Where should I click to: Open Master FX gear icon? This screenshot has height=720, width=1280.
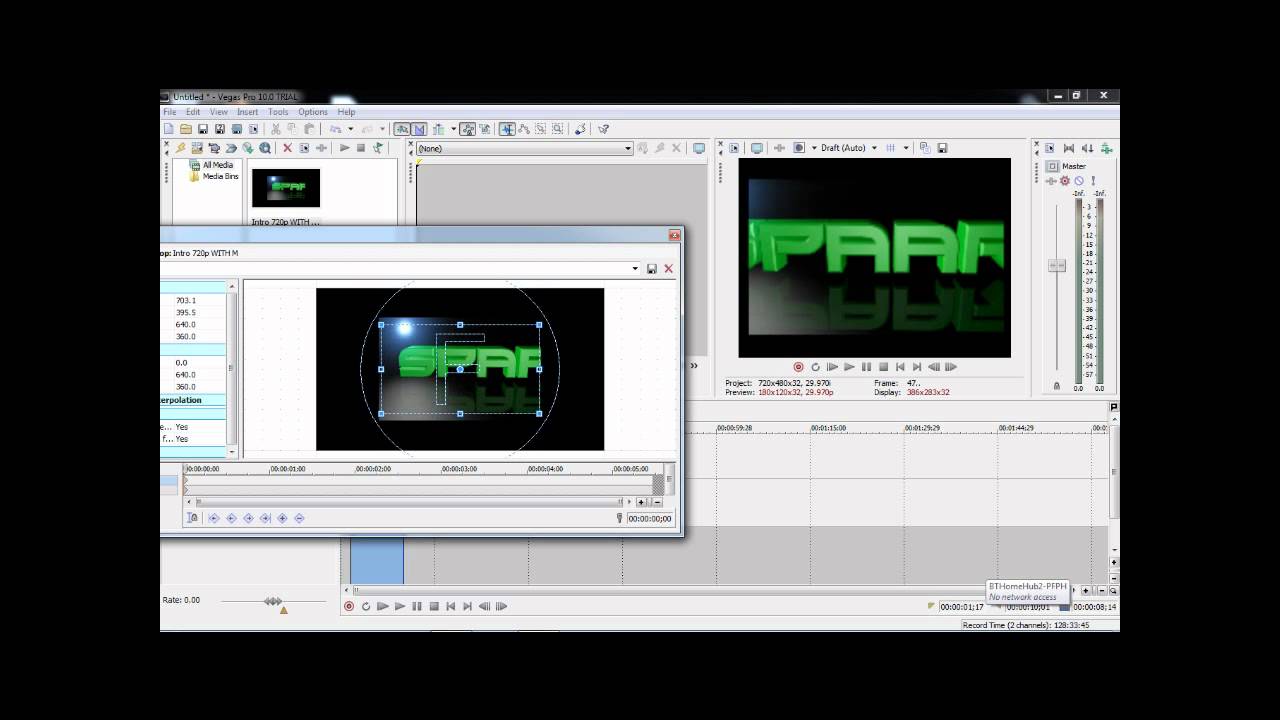[x=1065, y=181]
